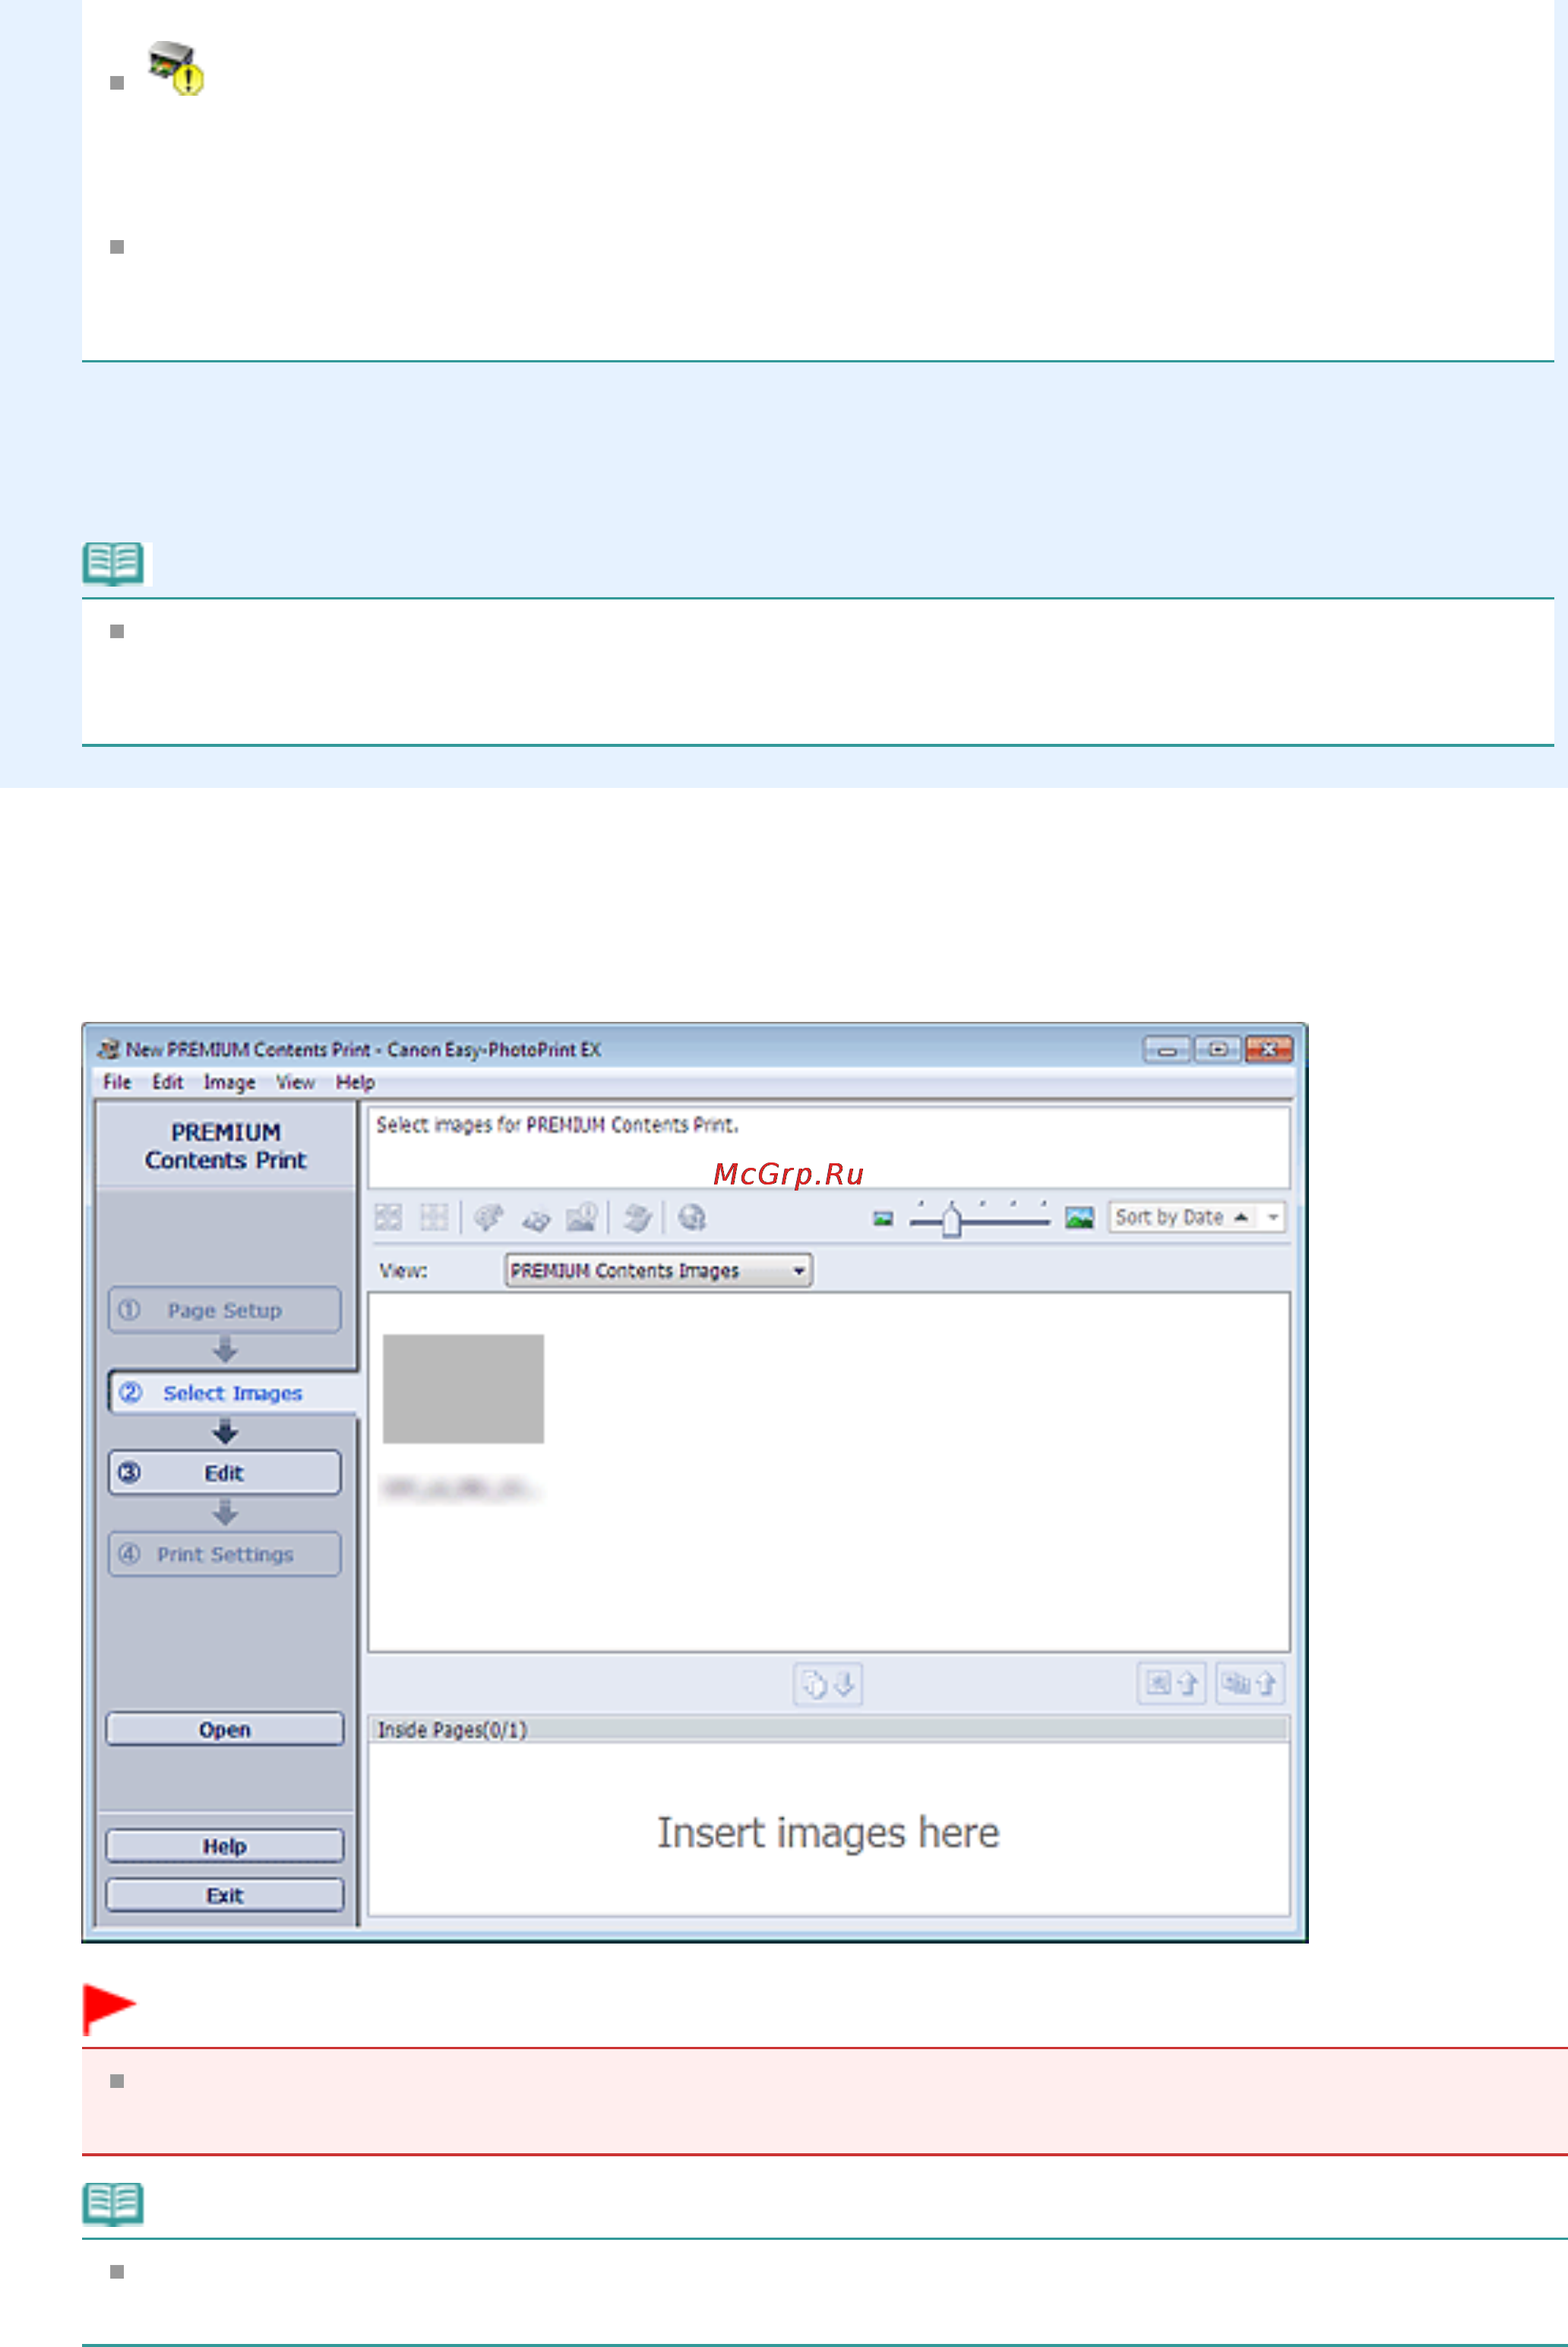The image size is (1568, 2347).
Task: Click the Select All Images toolbar icon
Action: tap(388, 1217)
